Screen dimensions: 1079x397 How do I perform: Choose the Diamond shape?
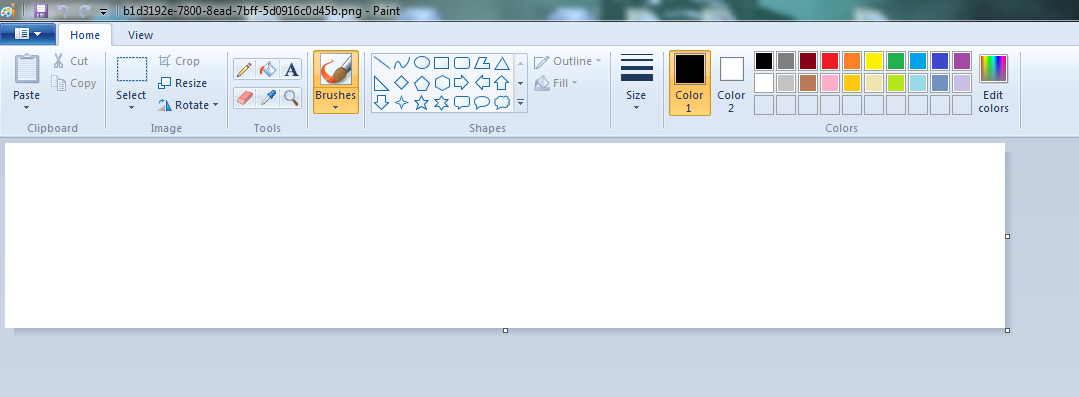(402, 83)
